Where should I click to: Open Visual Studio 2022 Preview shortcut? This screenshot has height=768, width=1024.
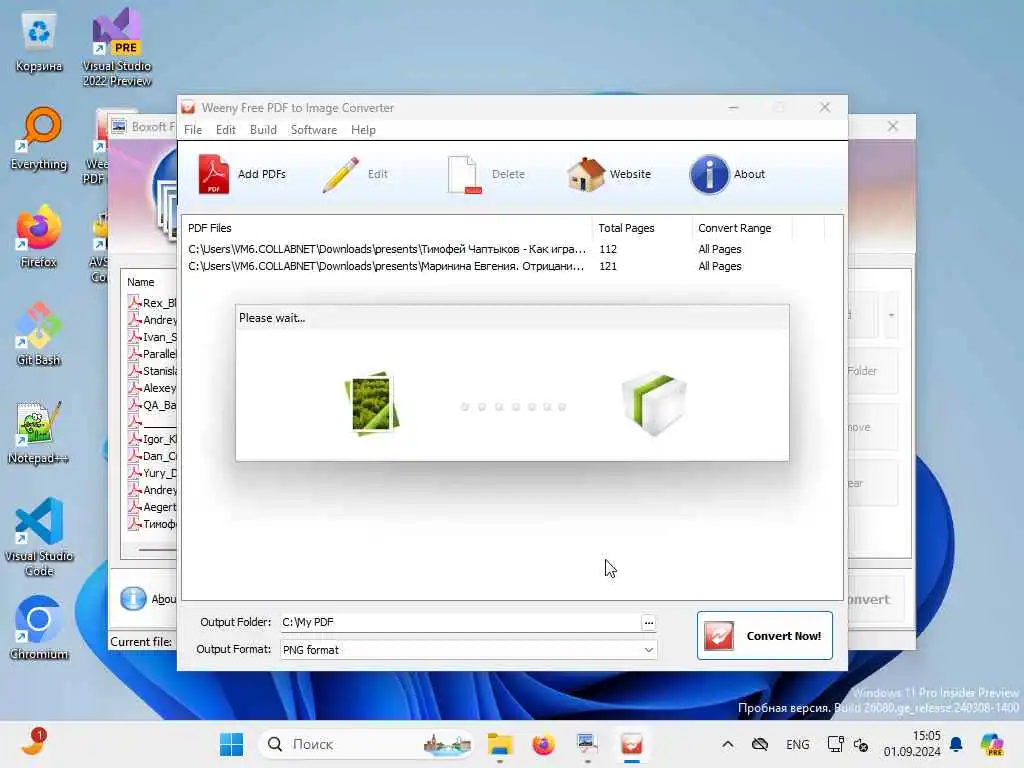[x=117, y=47]
